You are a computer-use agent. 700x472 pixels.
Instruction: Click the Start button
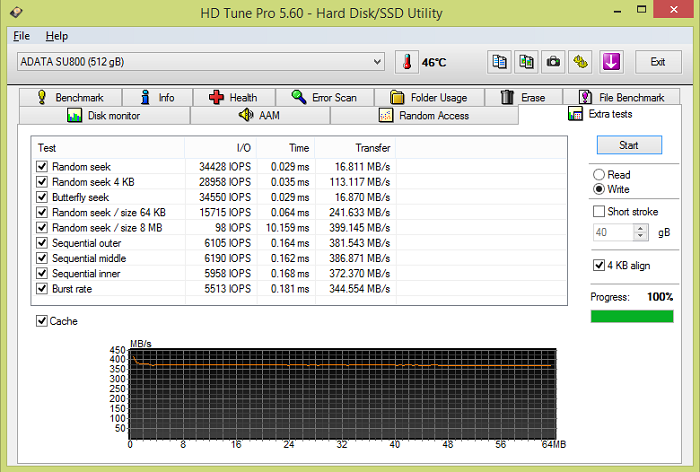629,145
